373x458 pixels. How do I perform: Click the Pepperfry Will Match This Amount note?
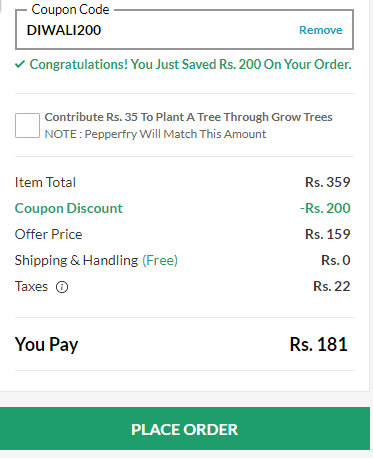155,134
